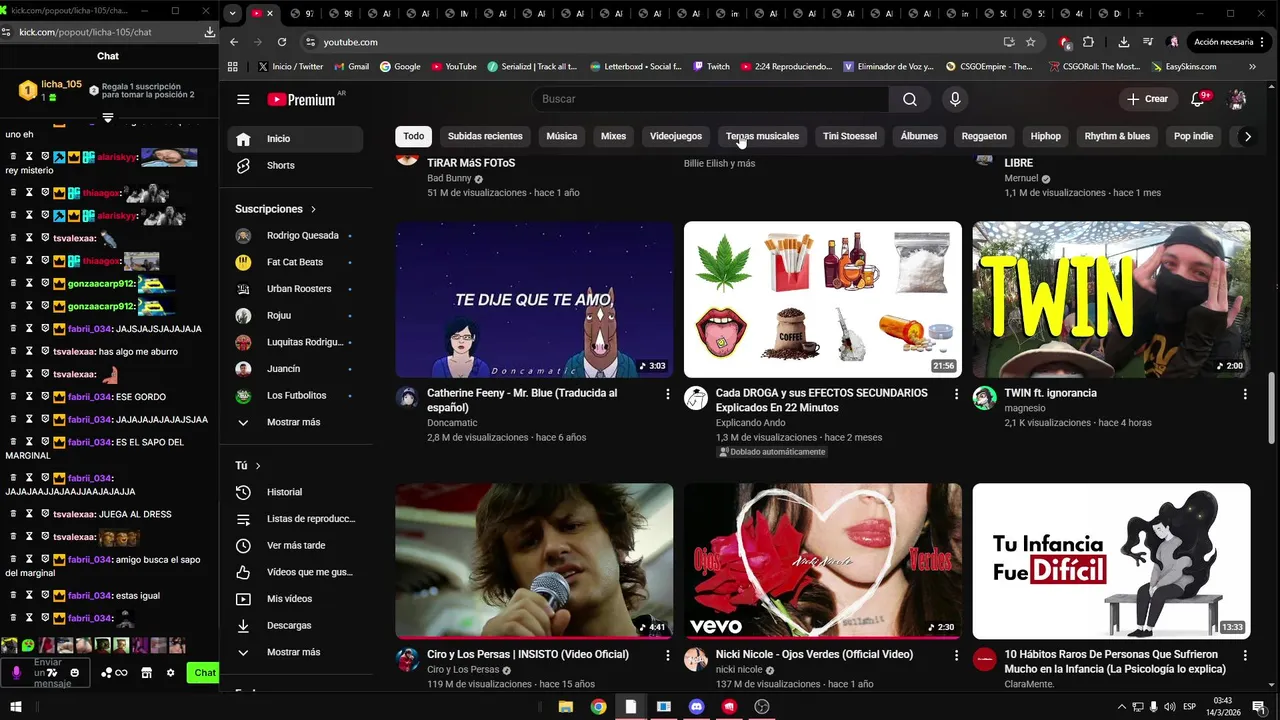Open Kick chat settings gear
The image size is (1280, 720).
point(171,673)
